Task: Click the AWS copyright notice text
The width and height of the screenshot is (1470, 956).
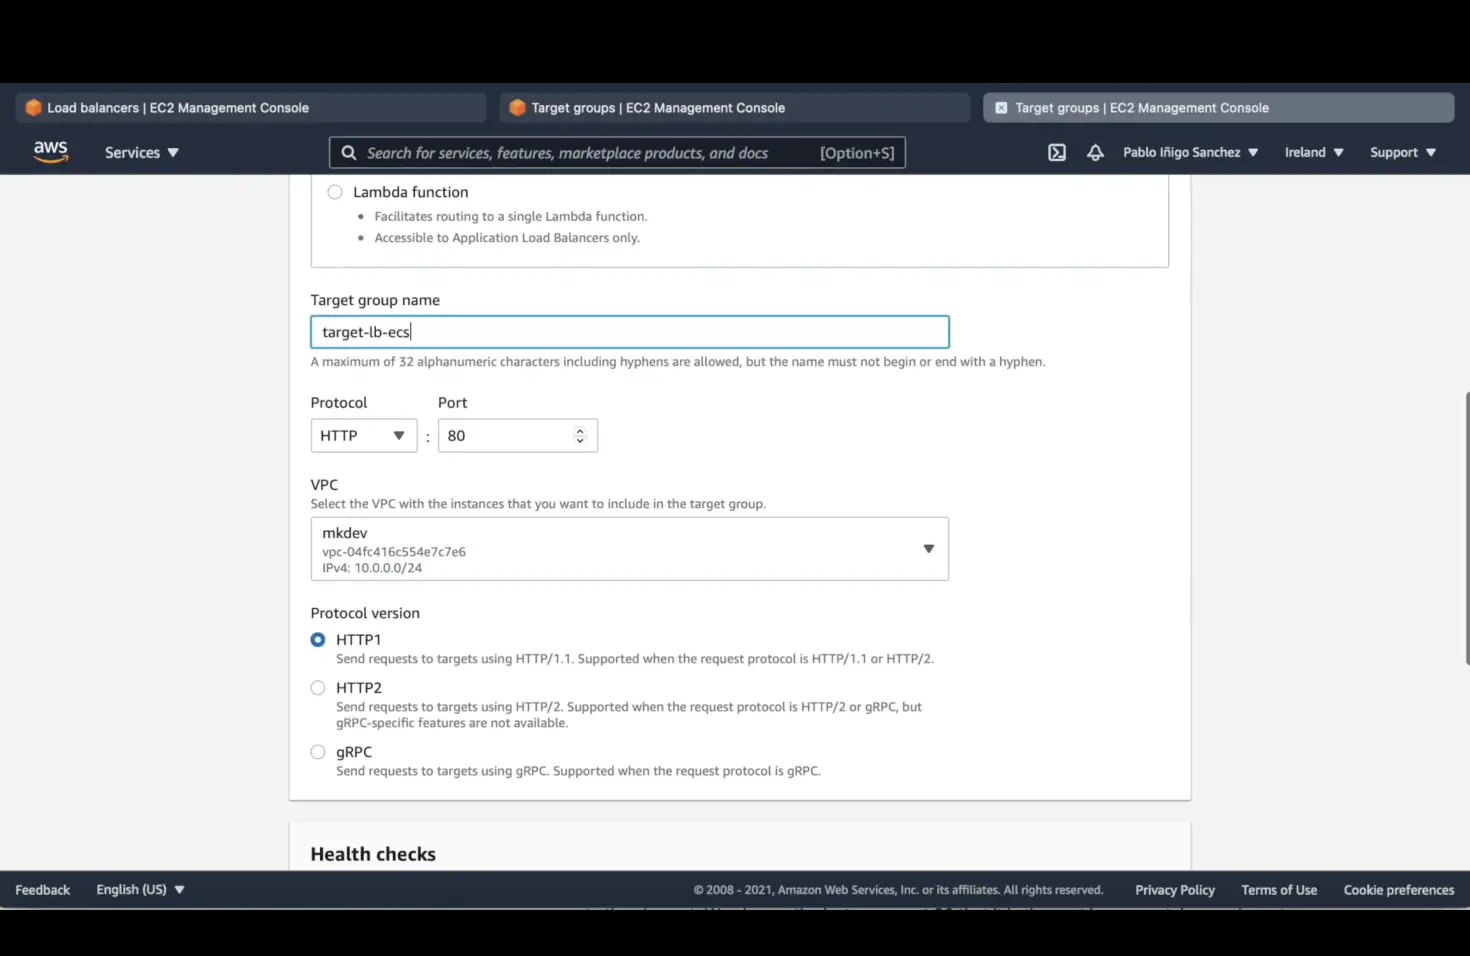Action: (x=898, y=890)
